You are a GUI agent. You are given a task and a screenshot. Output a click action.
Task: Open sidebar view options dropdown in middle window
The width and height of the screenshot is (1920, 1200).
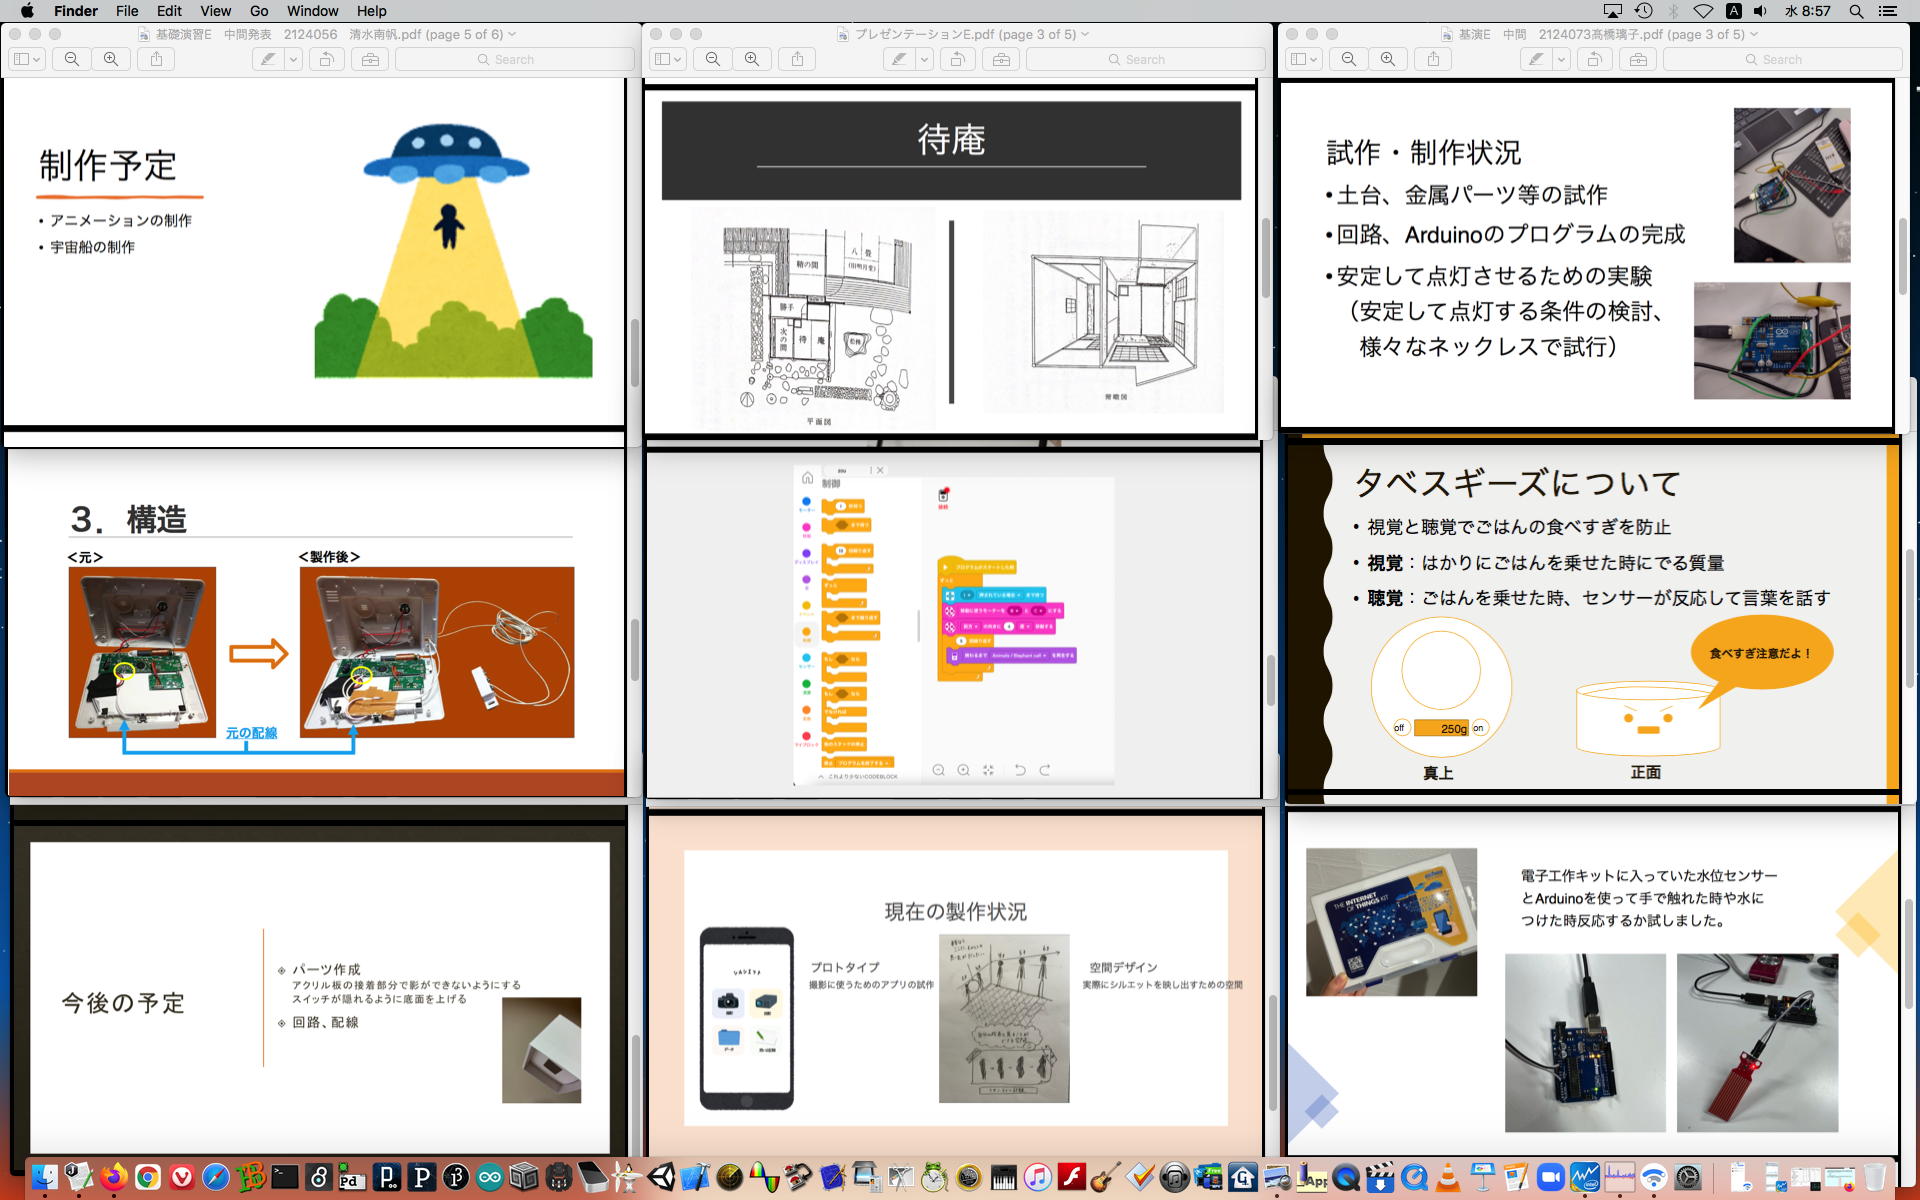(x=677, y=59)
